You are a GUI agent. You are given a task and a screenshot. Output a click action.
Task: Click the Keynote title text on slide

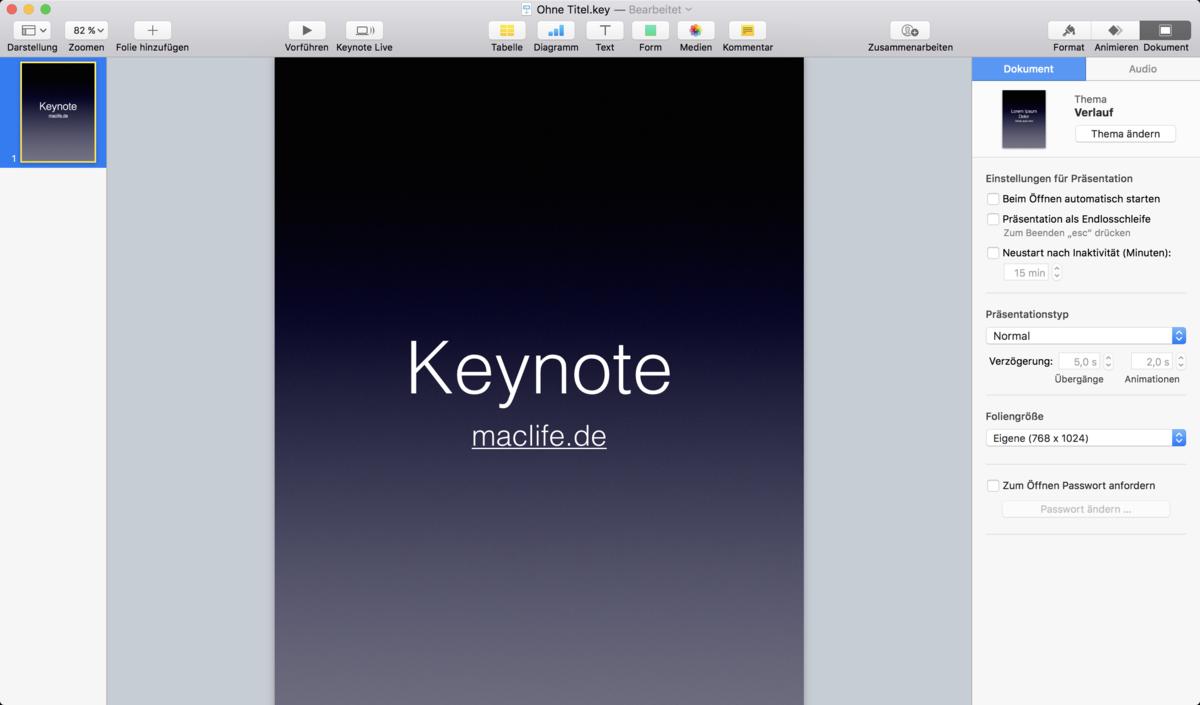pos(539,369)
